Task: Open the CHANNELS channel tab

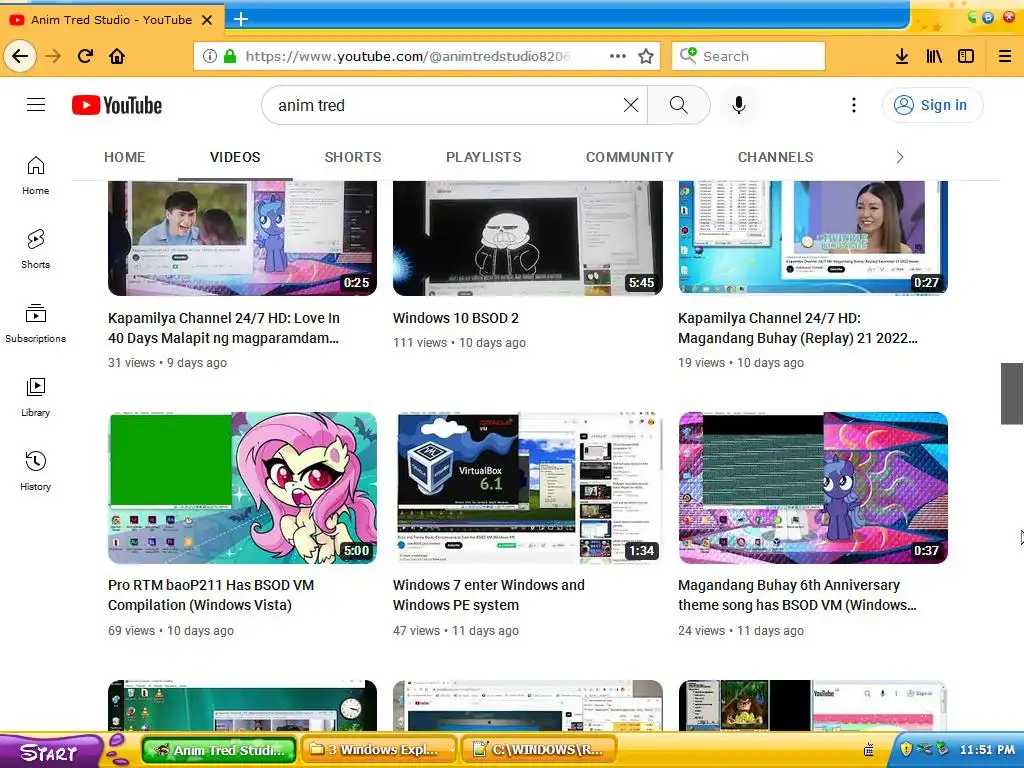Action: click(x=775, y=157)
